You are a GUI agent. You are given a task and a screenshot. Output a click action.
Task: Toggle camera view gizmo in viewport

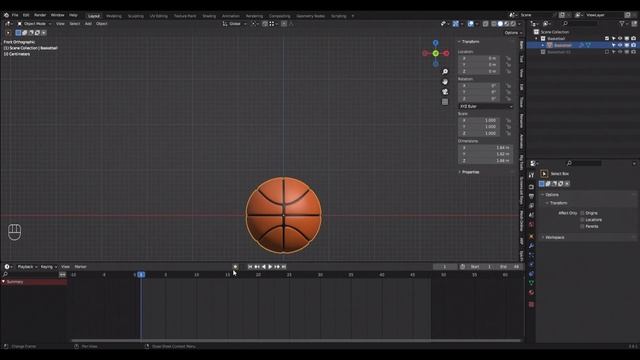click(445, 92)
